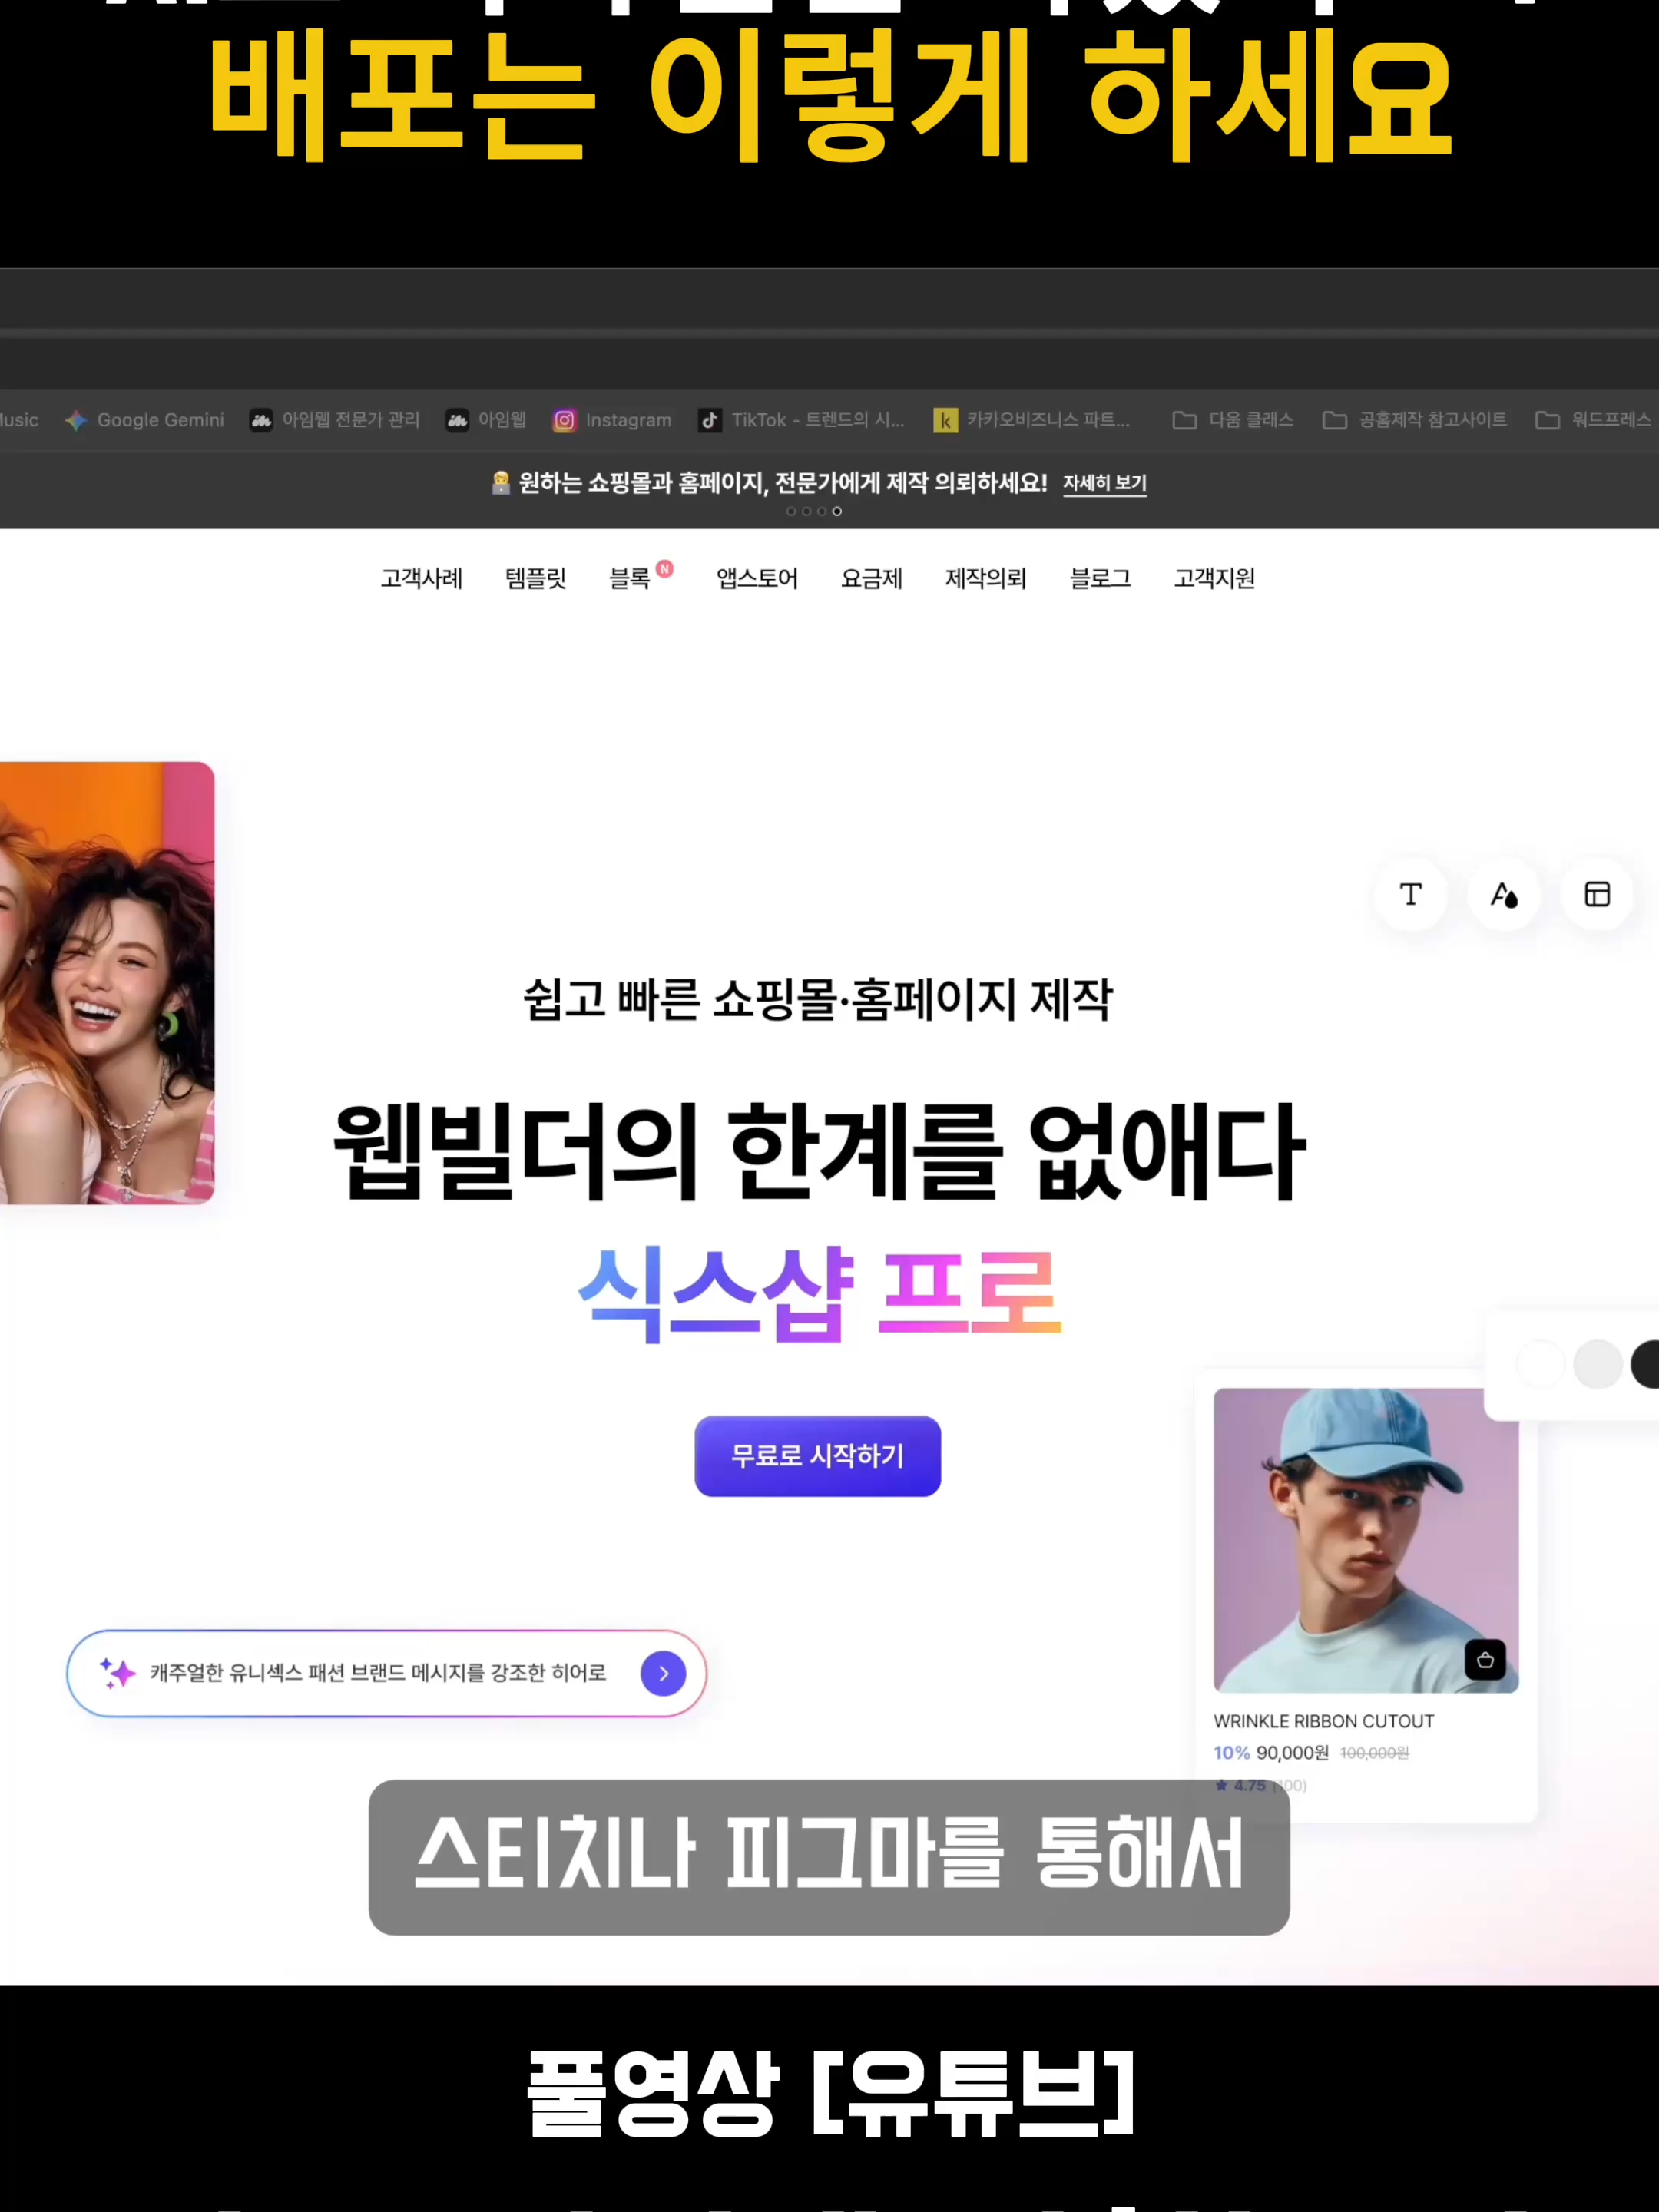Viewport: 1659px width, 2212px height.
Task: Open the 카카오비즈니스 파트 bookmark
Action: point(1032,420)
